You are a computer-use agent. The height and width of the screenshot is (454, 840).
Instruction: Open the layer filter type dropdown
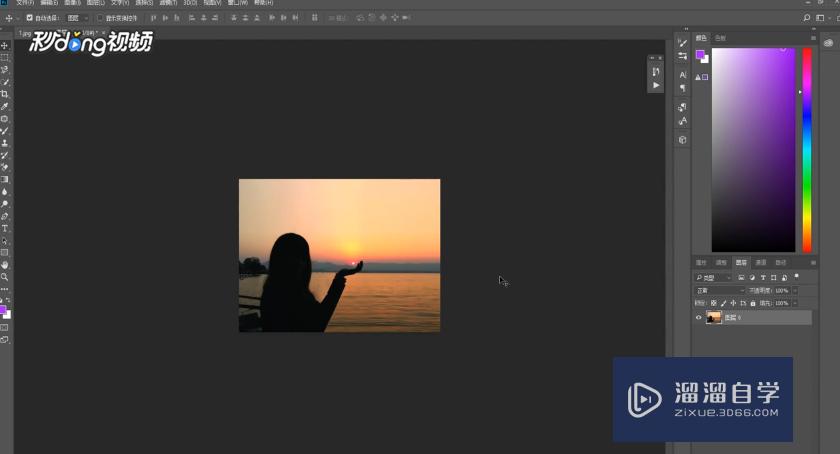(x=716, y=277)
